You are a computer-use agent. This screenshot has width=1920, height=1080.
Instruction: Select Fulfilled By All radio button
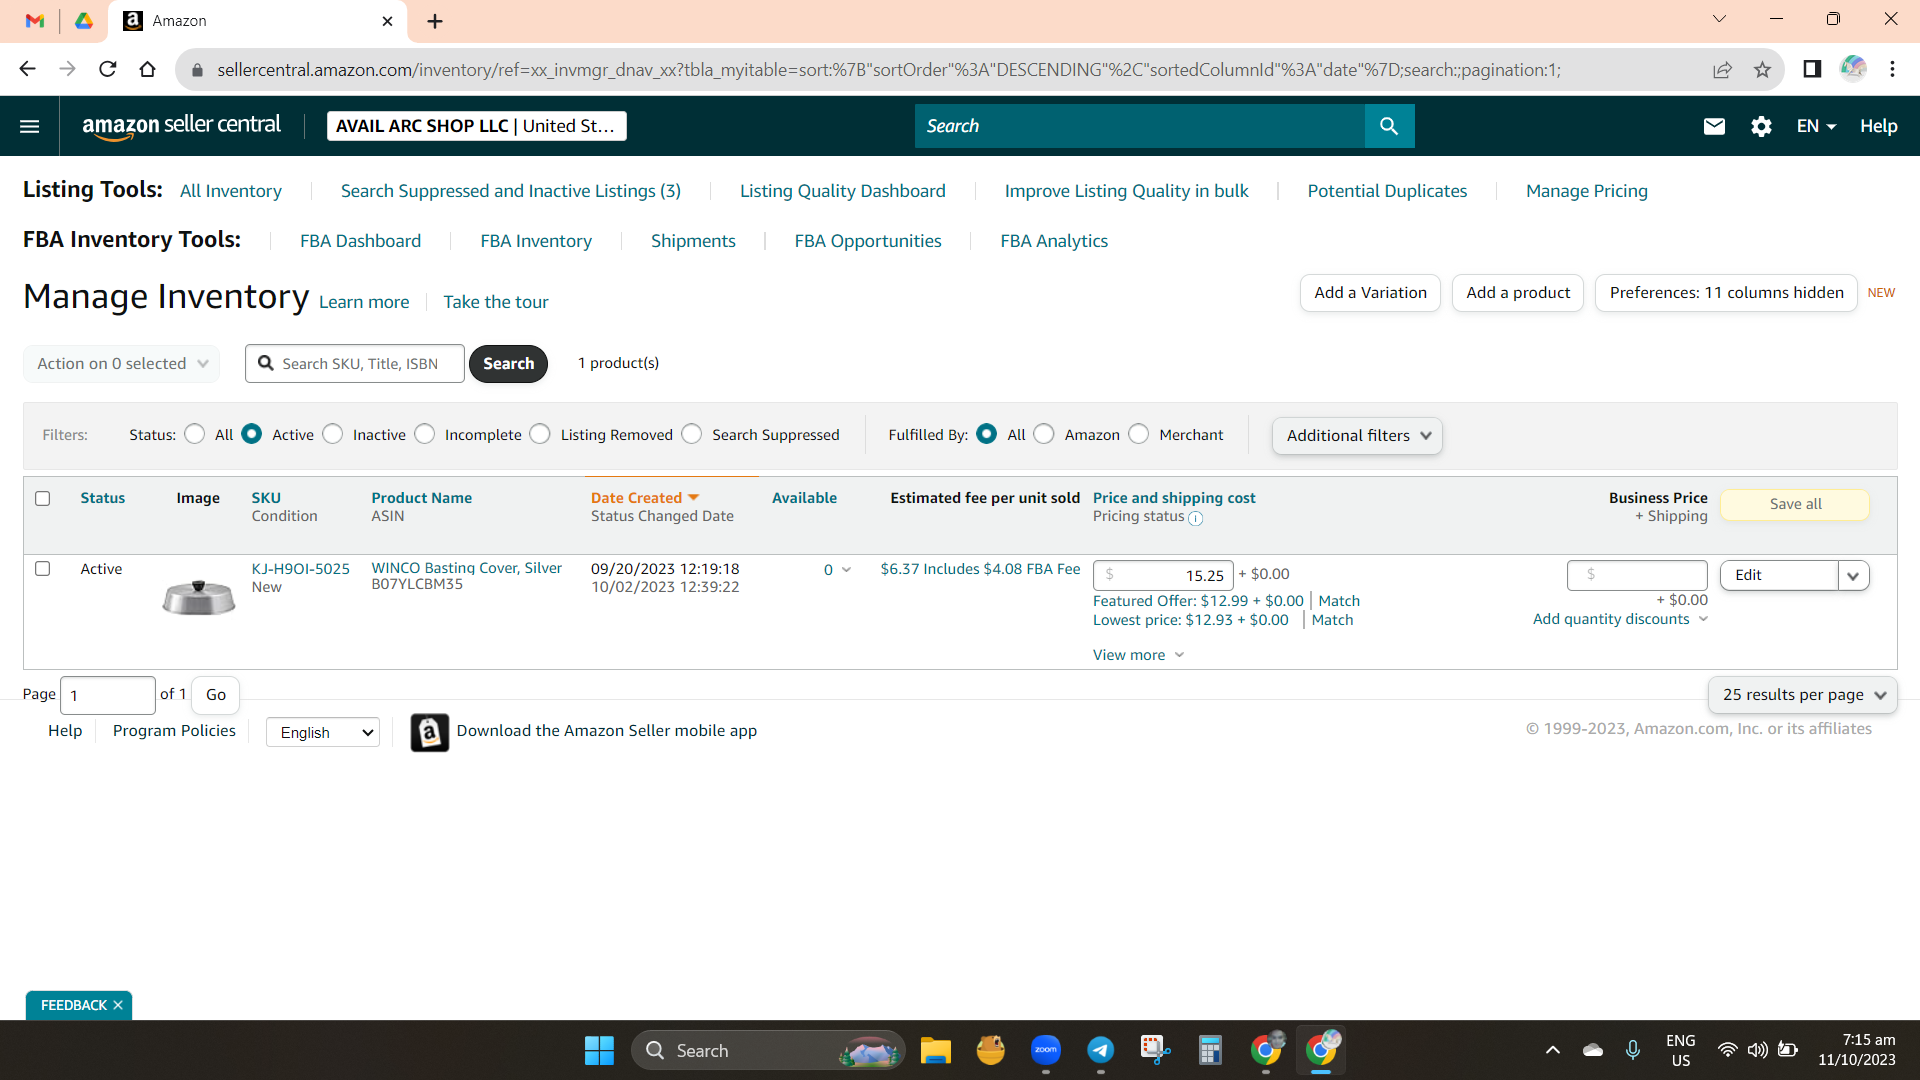[x=987, y=434]
